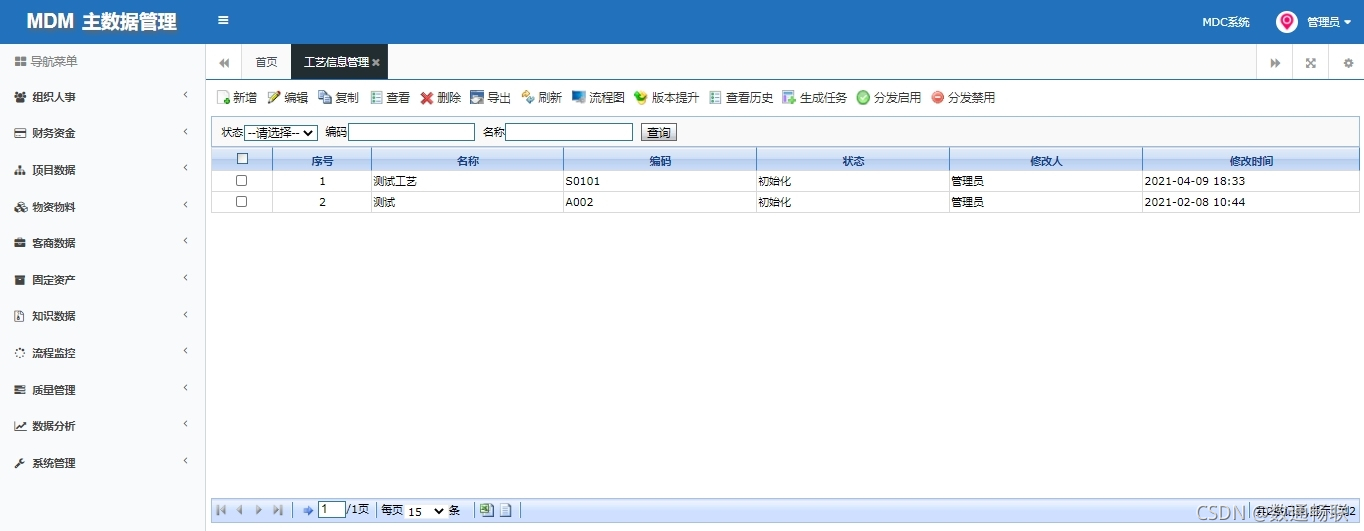
Task: Open the 流程图 (flow chart) icon
Action: pyautogui.click(x=579, y=97)
